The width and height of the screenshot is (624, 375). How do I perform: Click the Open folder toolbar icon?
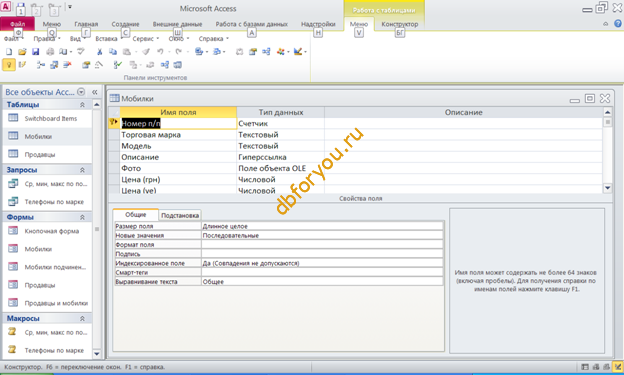22,52
